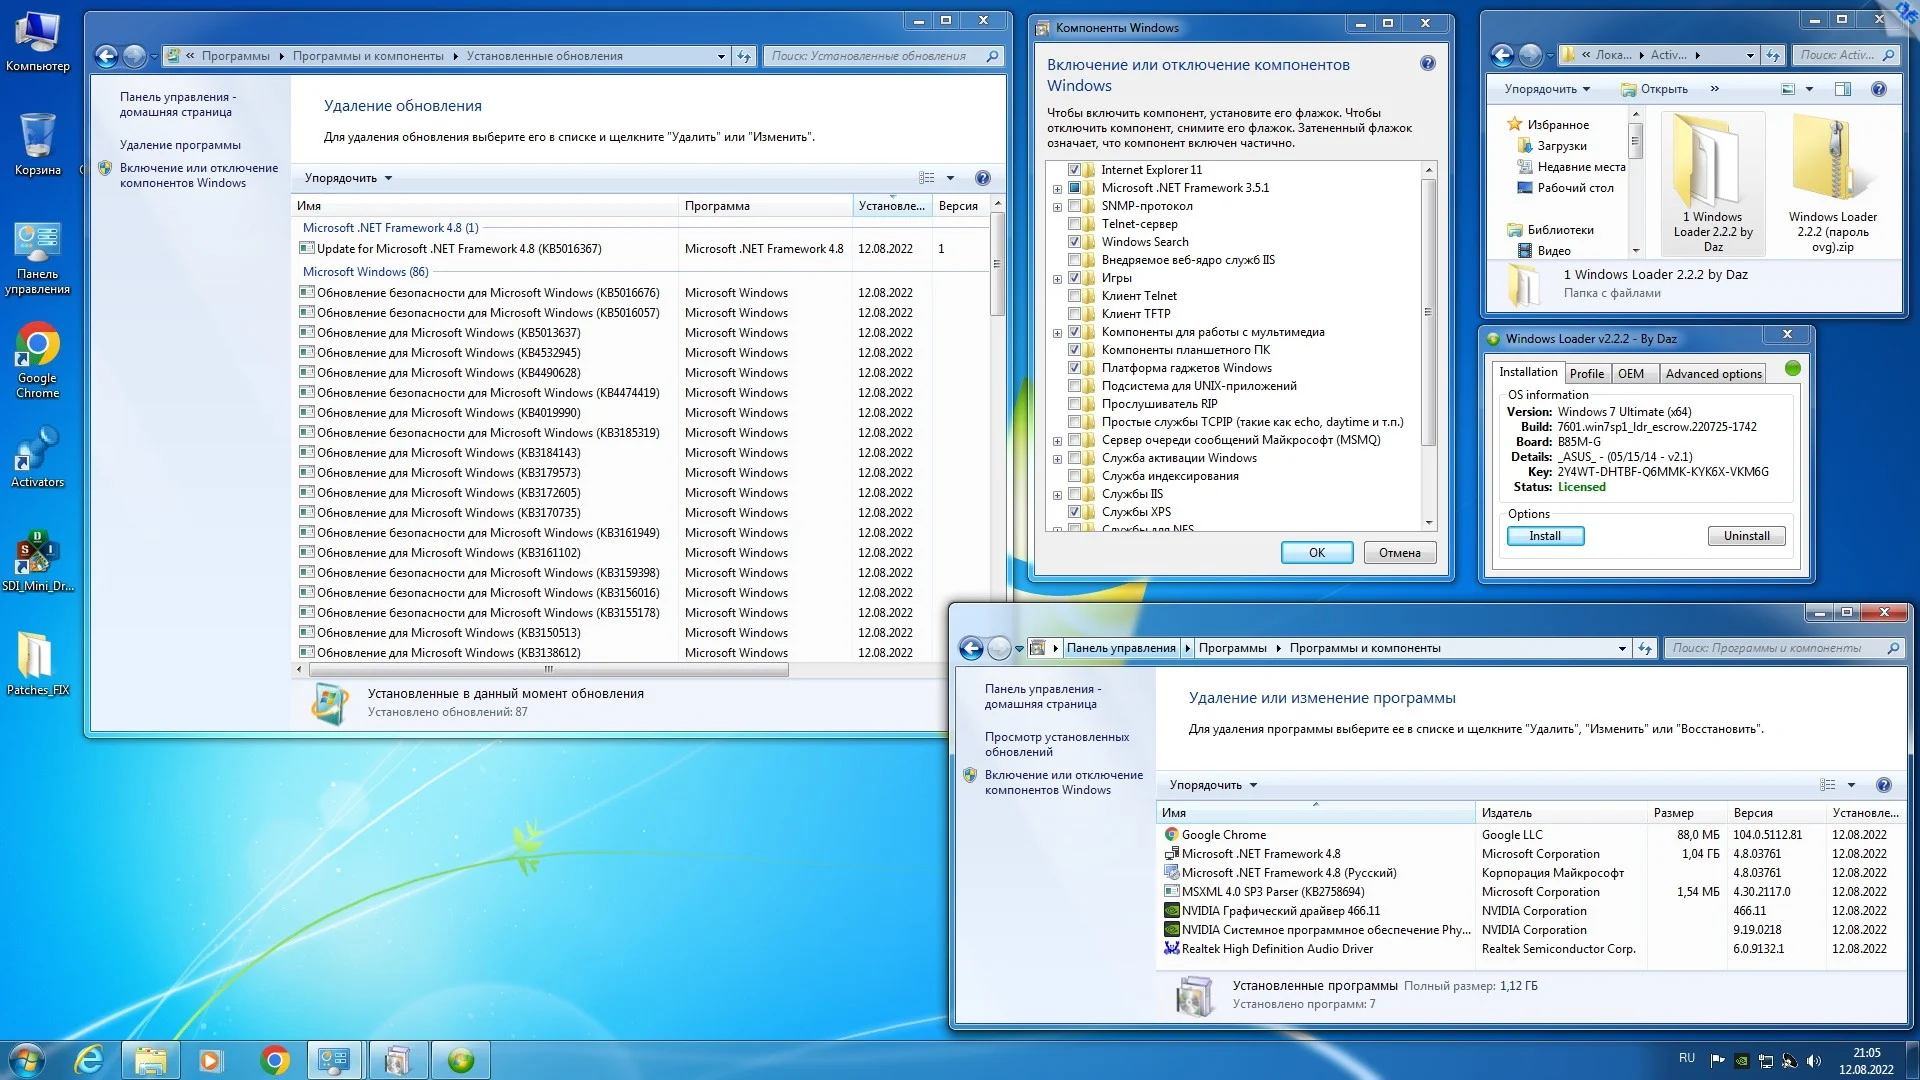The image size is (1920, 1080).
Task: Click help icon in Windows Components dialog
Action: (x=1427, y=64)
